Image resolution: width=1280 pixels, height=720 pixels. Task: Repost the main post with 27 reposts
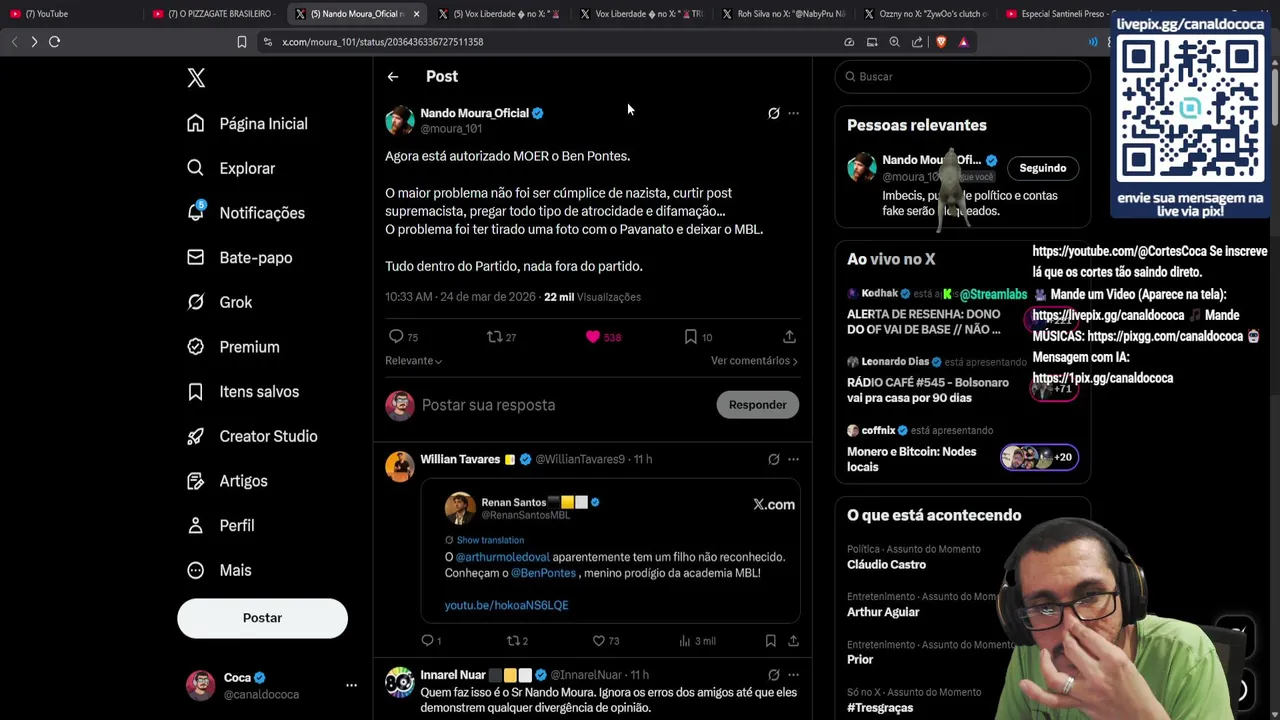pos(501,337)
